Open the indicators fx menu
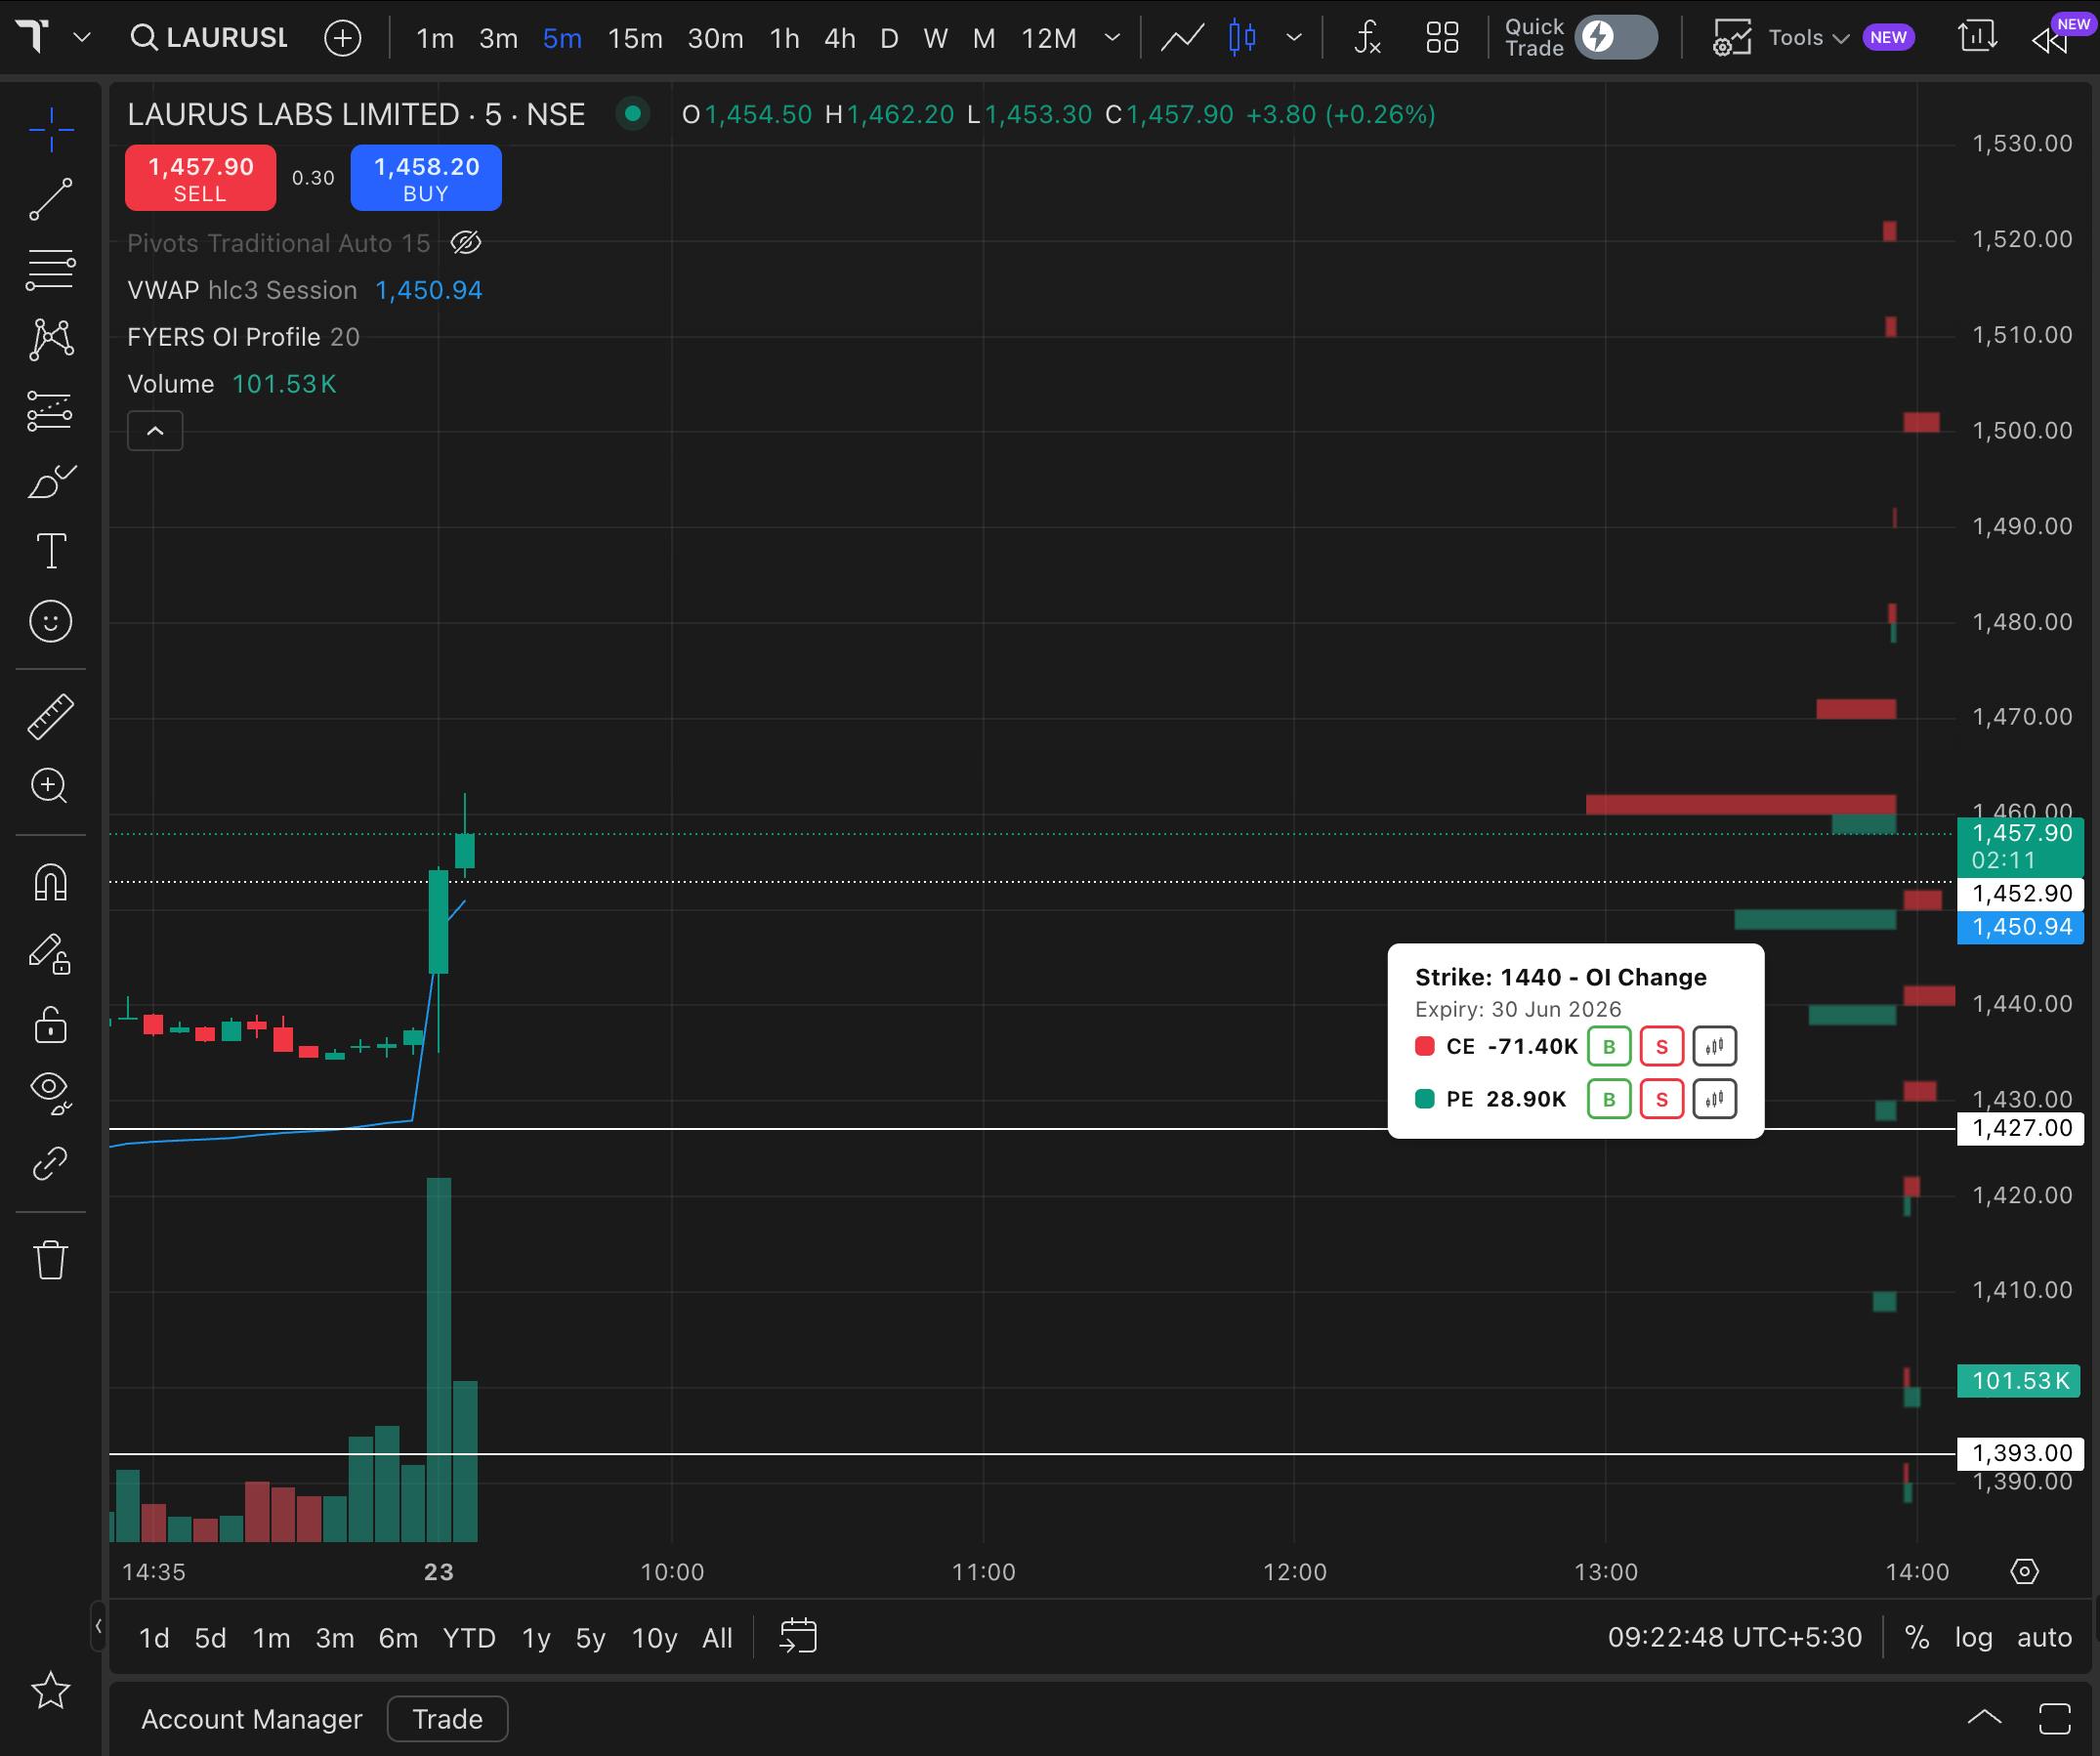Image resolution: width=2100 pixels, height=1756 pixels. (1367, 38)
